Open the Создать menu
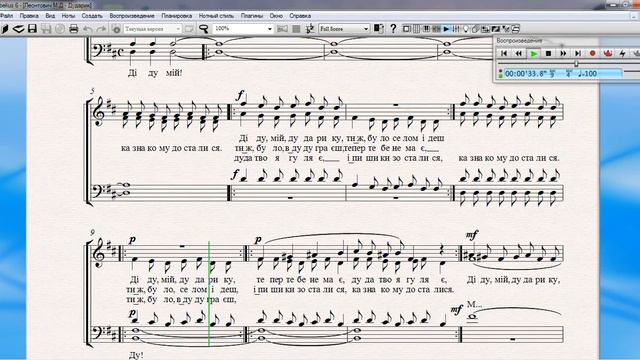Screen dimensions: 640x360 (x=92, y=16)
